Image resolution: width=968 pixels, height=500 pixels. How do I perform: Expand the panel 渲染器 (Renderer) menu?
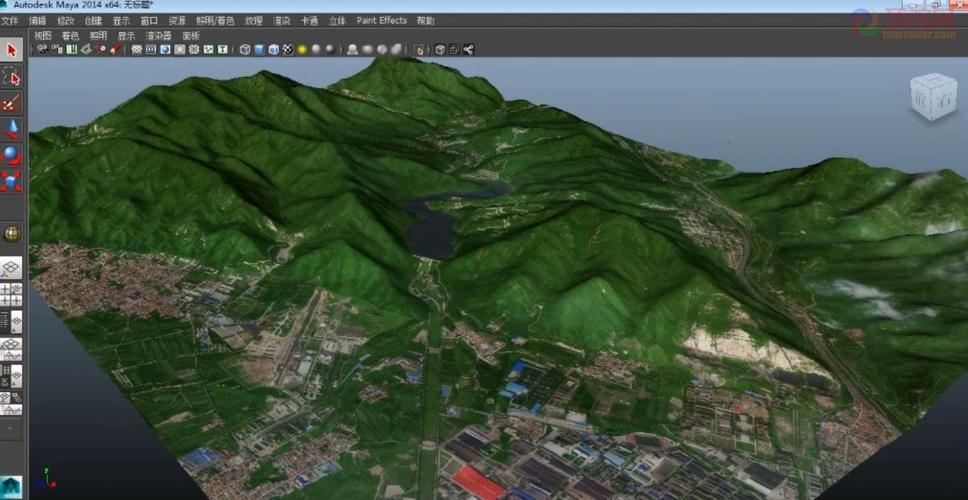[x=158, y=35]
